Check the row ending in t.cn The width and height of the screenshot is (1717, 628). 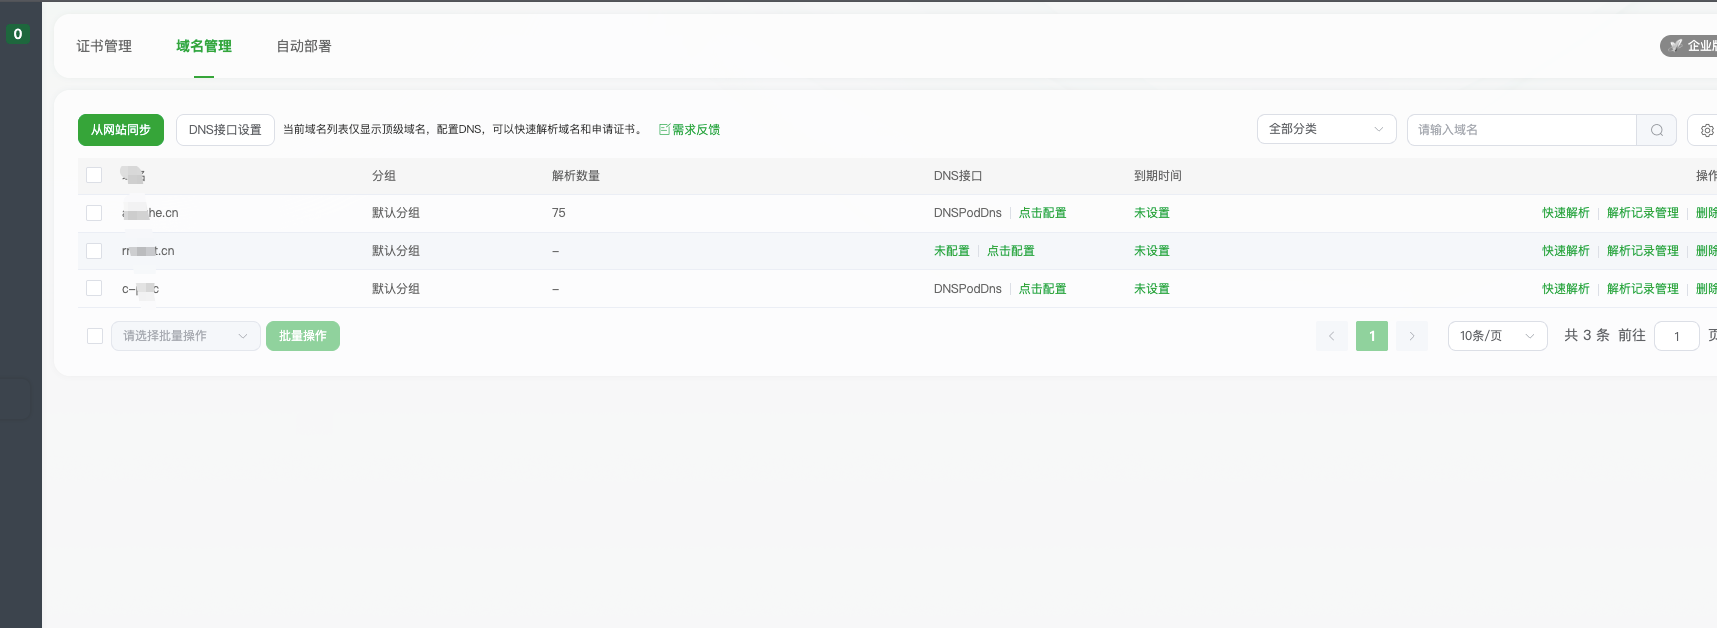[94, 251]
